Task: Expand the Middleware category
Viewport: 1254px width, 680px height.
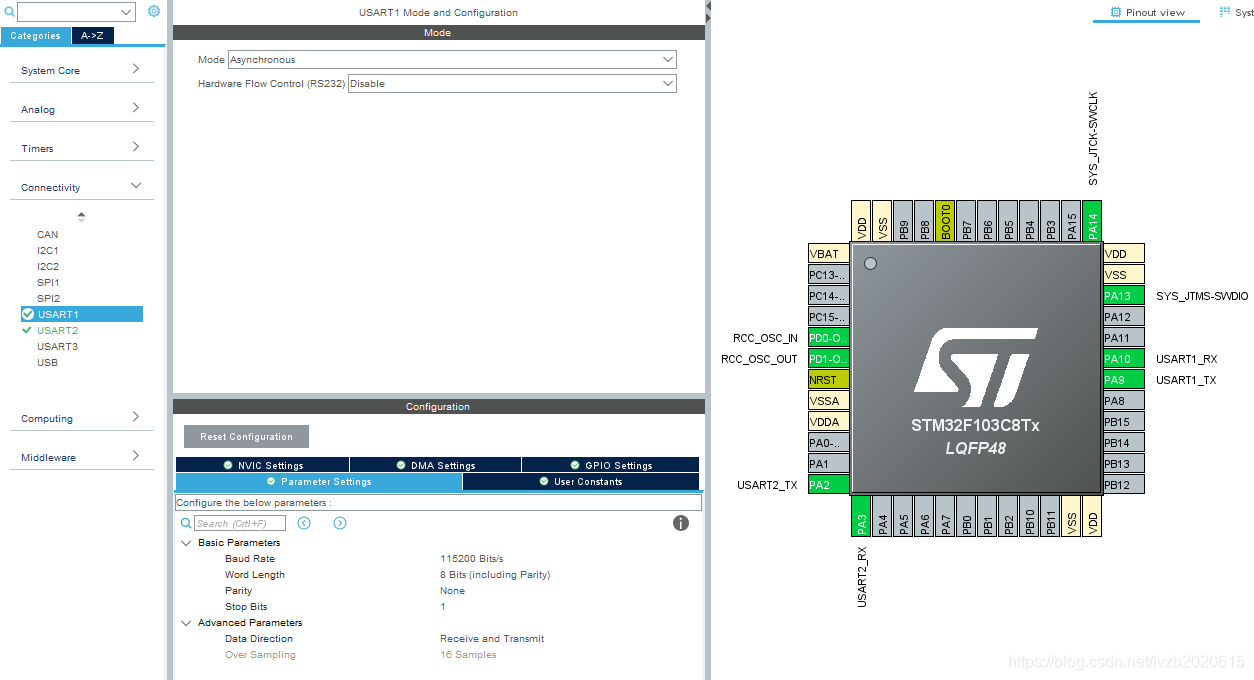Action: [x=82, y=457]
